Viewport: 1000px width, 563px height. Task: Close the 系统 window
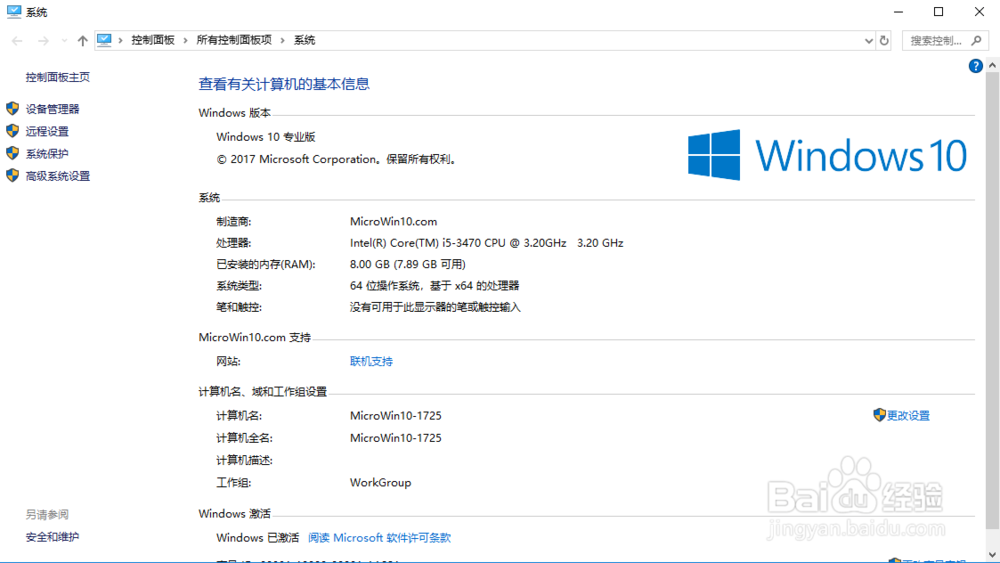click(x=980, y=11)
